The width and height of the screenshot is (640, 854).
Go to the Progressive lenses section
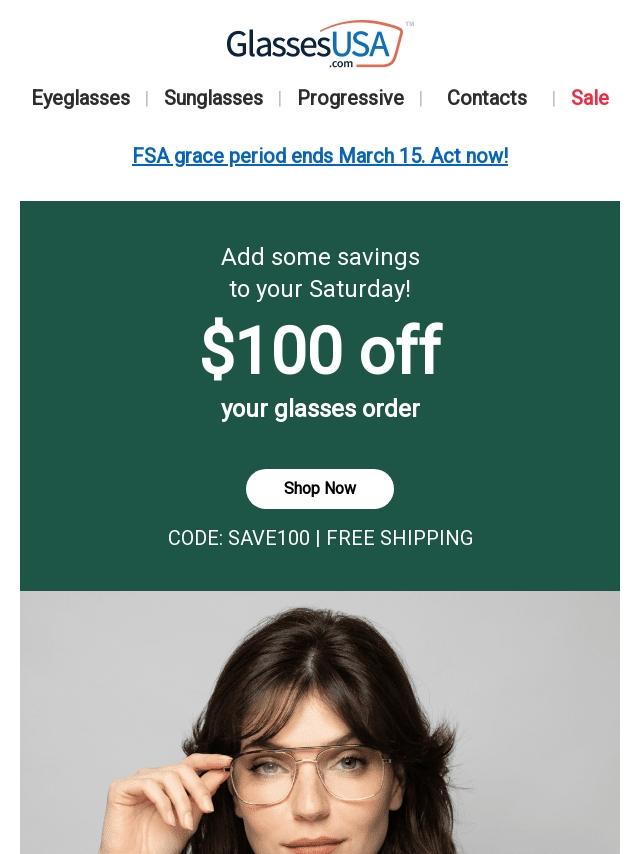[350, 98]
